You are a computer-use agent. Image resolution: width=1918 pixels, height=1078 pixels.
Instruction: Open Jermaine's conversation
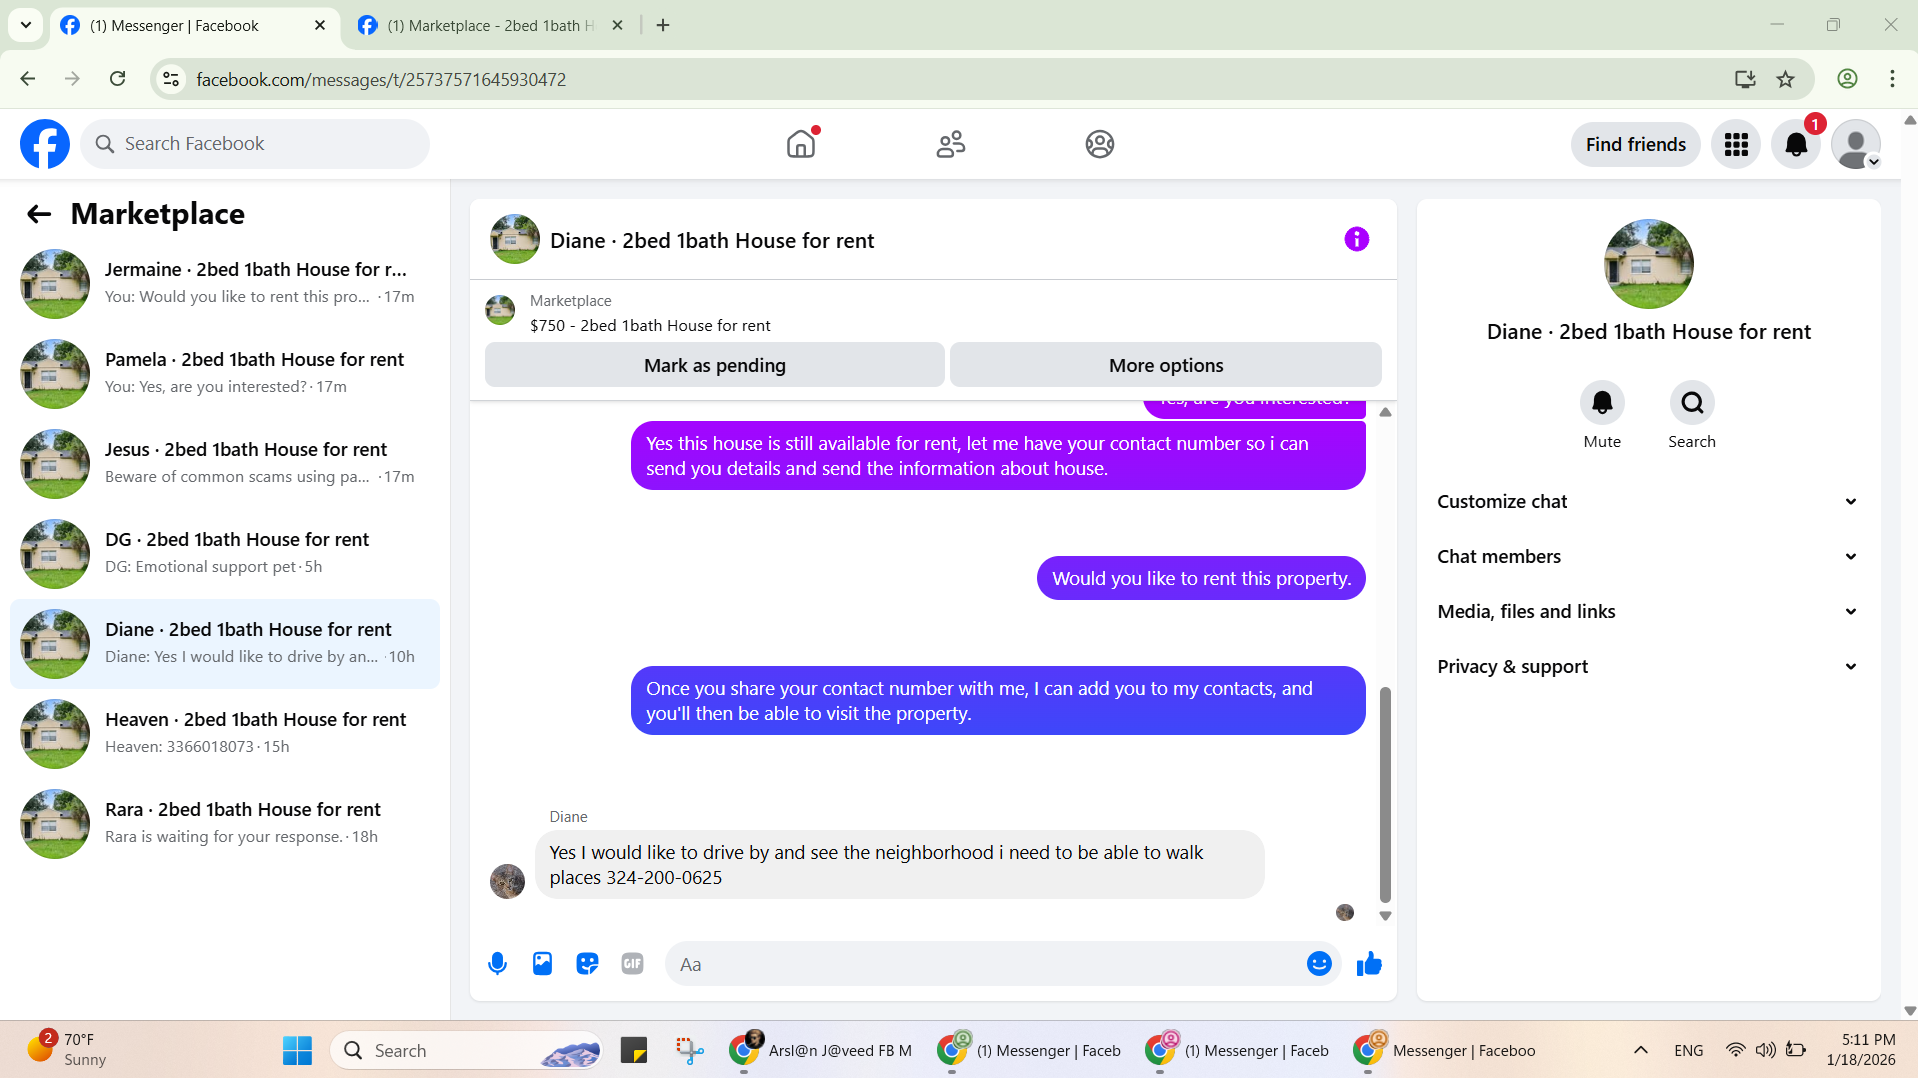[x=225, y=283]
